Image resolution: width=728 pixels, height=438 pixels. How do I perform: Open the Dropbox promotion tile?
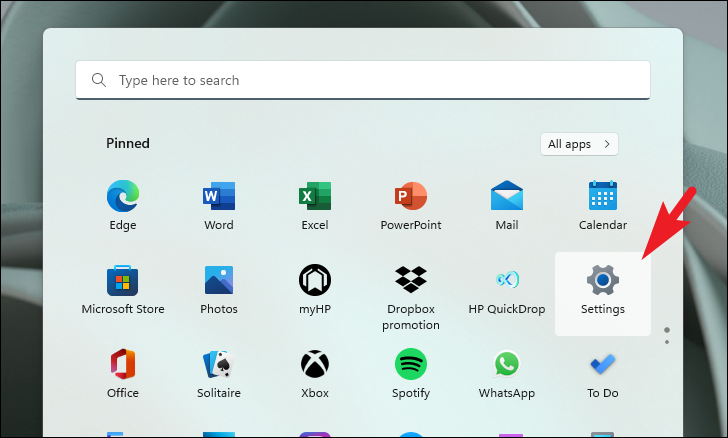coord(410,279)
